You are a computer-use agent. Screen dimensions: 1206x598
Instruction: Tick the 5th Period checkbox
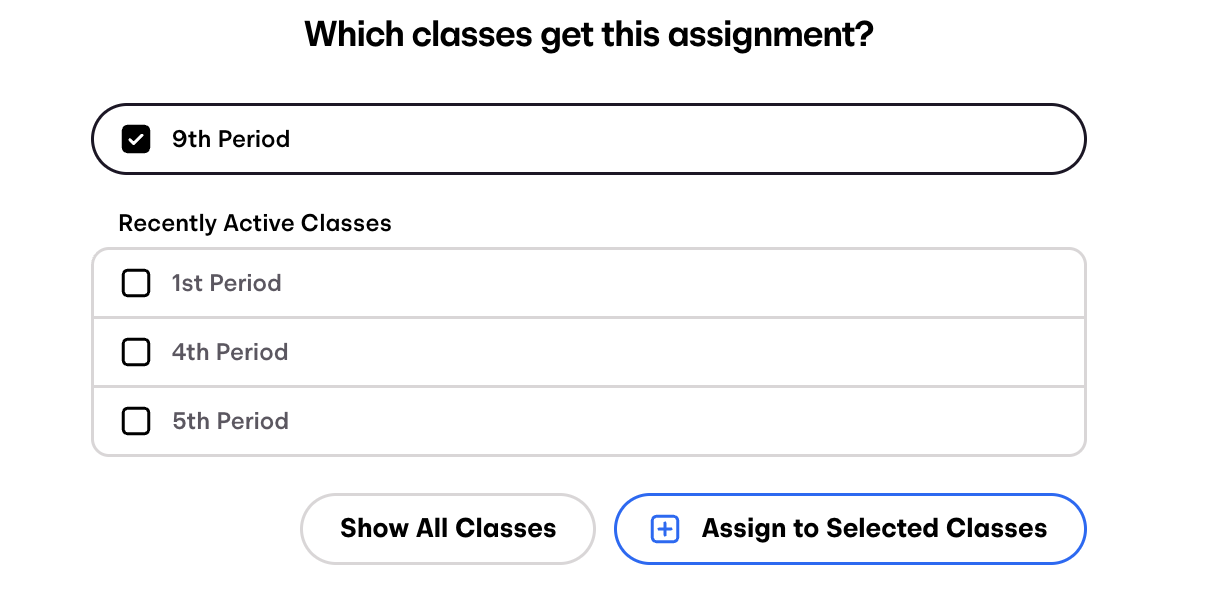pos(136,421)
